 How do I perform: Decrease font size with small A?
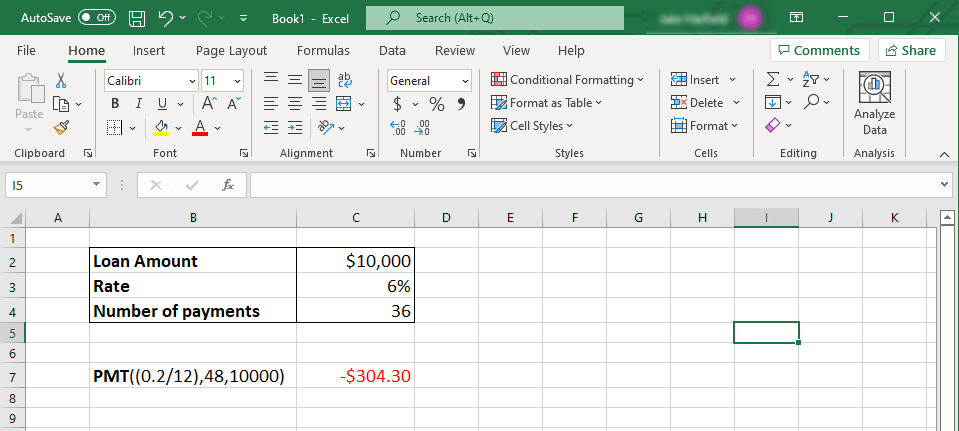(234, 103)
